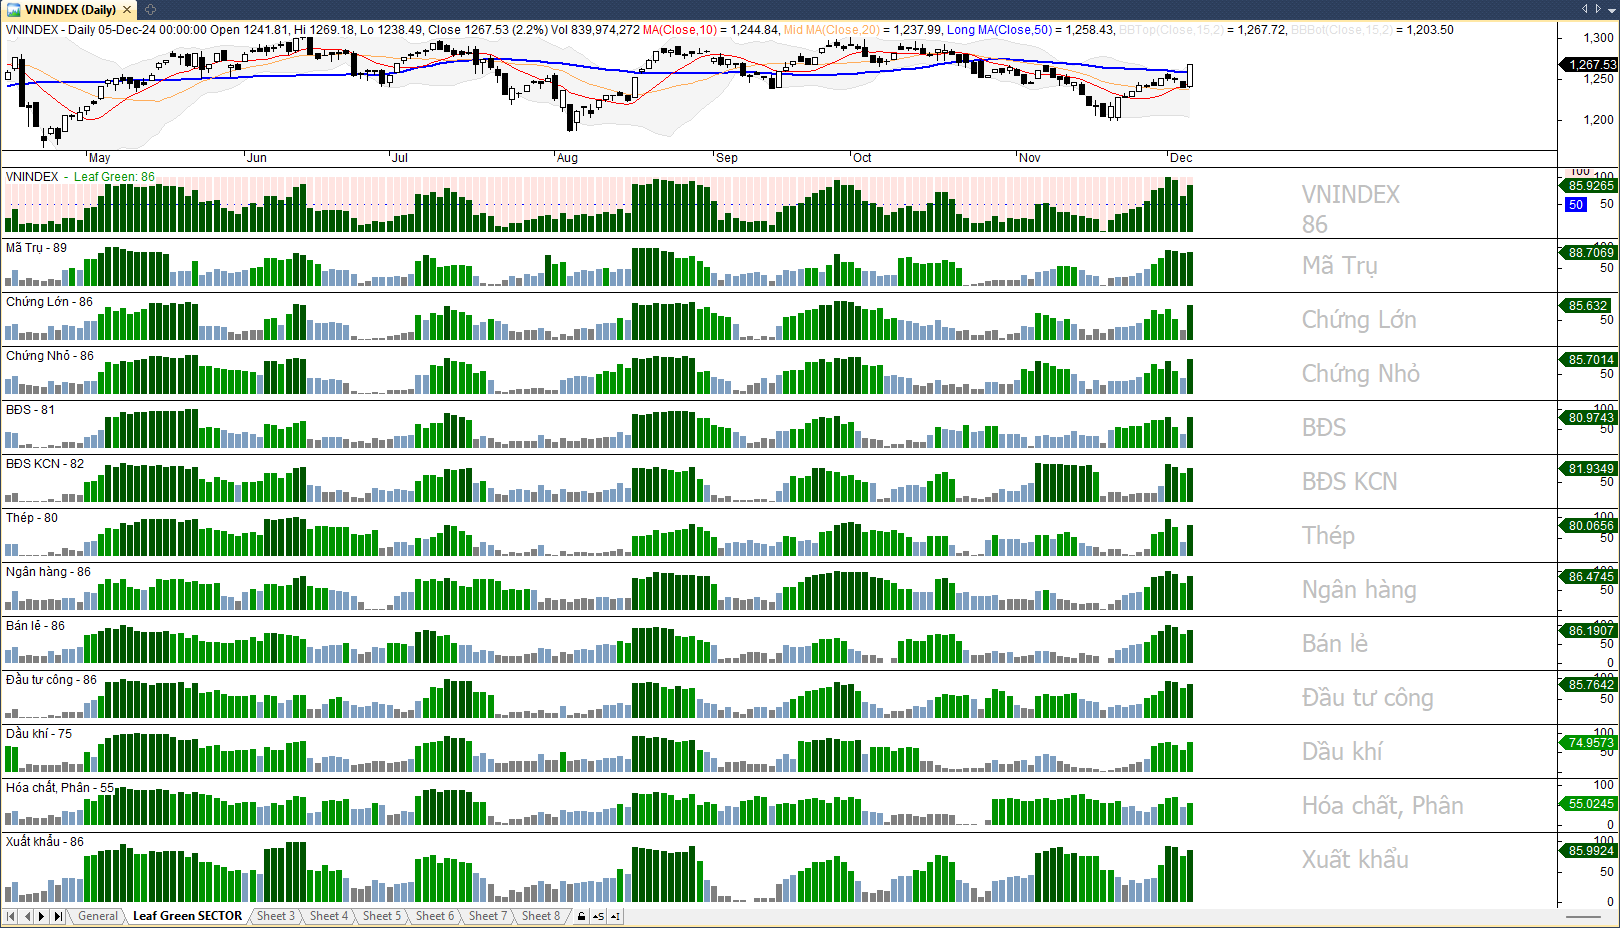
Task: Toggle the interval link 'I' button
Action: pos(615,916)
